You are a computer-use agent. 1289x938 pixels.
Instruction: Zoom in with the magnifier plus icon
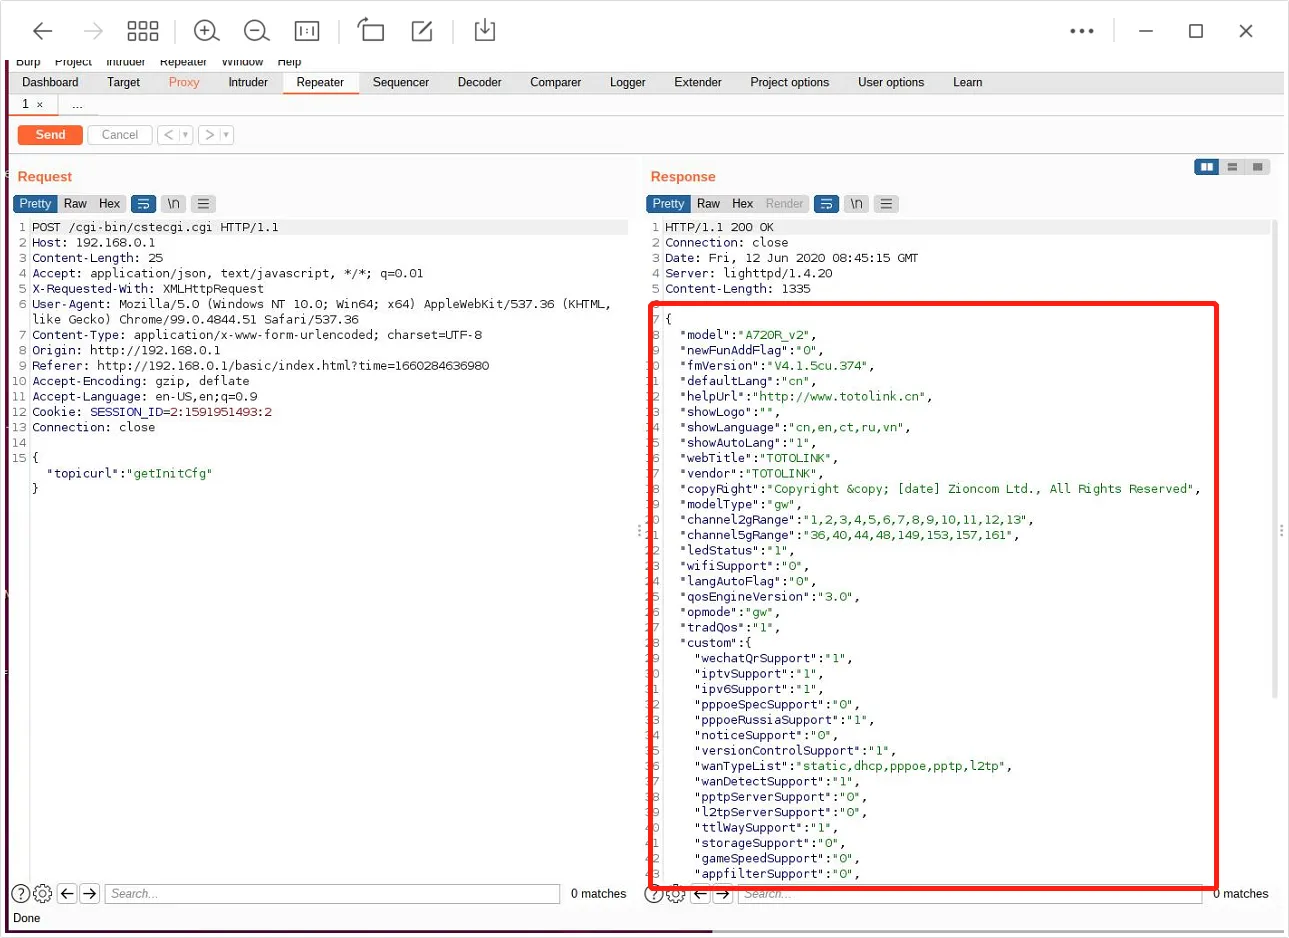206,31
